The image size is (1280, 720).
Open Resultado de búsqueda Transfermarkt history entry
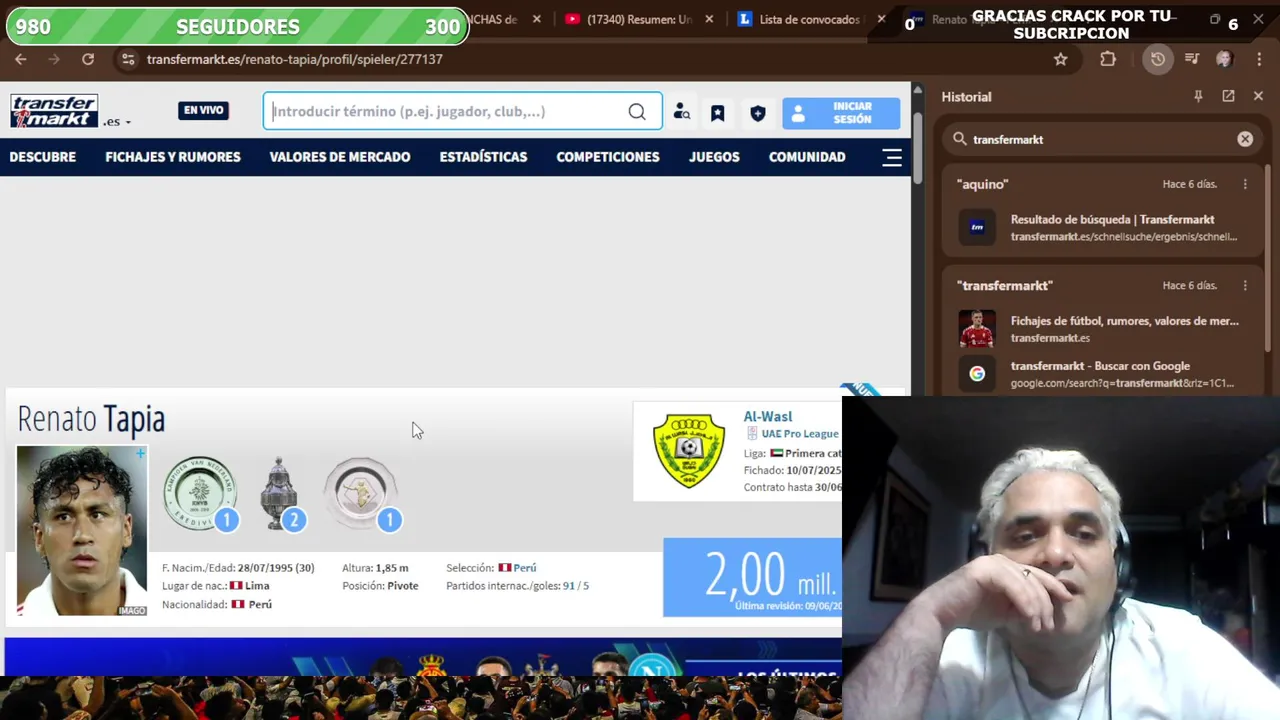click(x=1101, y=228)
